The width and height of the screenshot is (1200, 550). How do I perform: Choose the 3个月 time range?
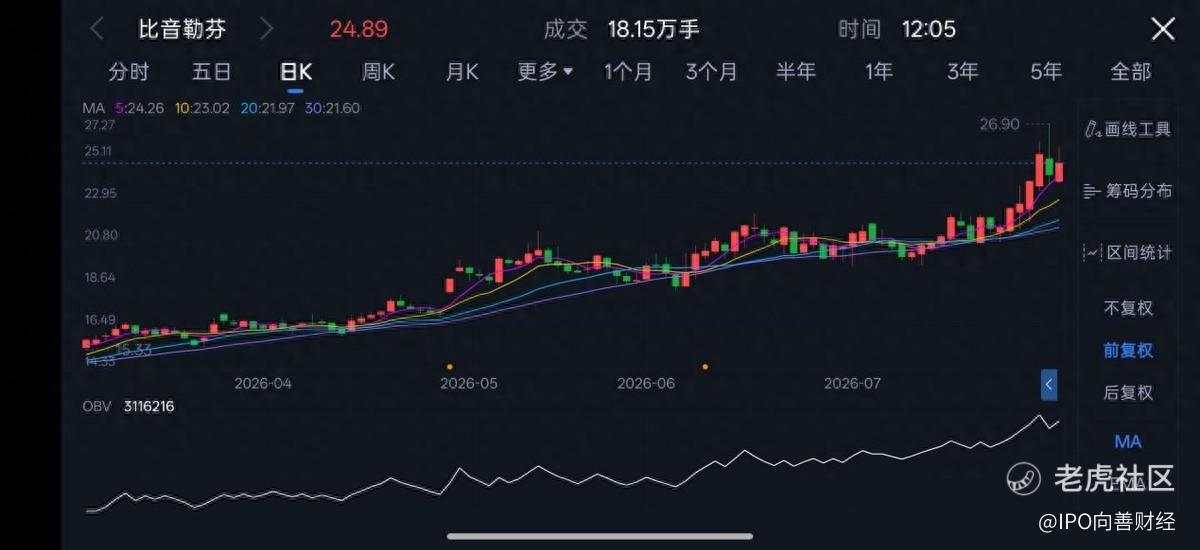(x=711, y=72)
